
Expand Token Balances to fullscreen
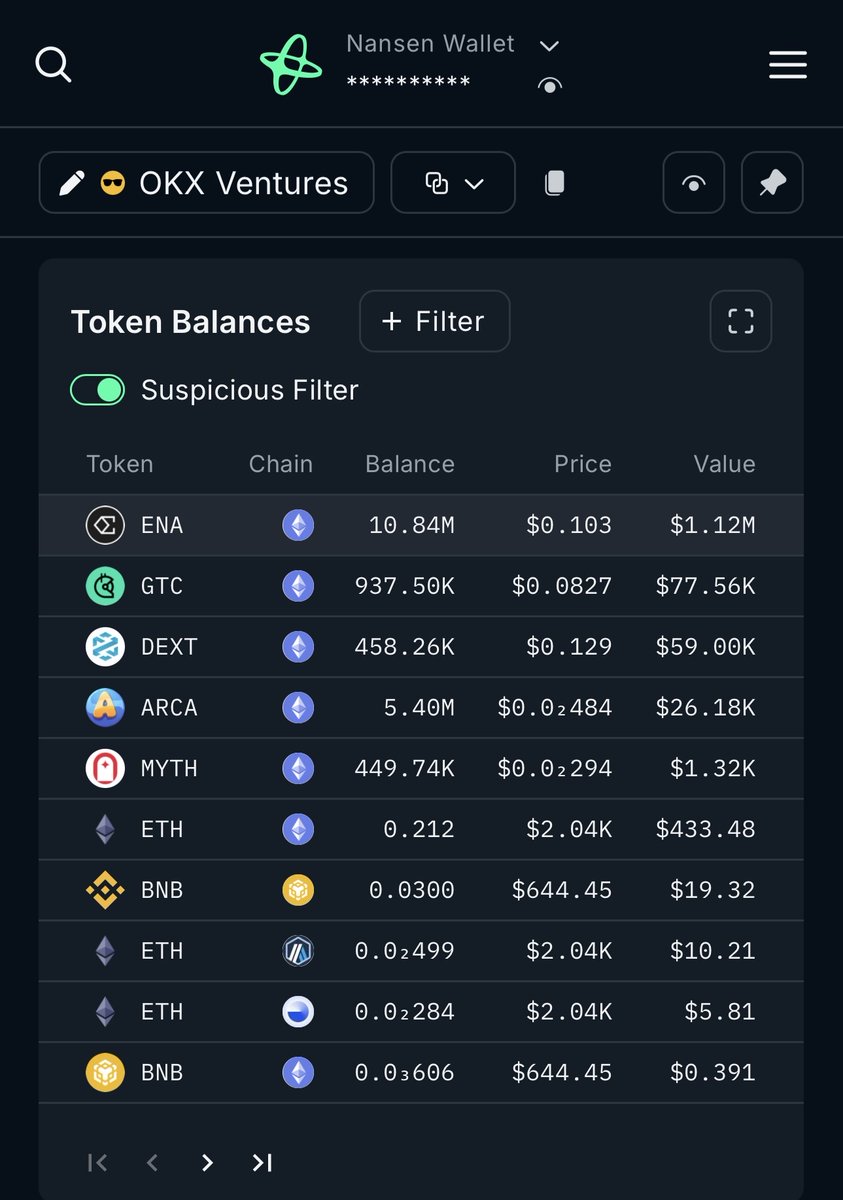[x=740, y=321]
